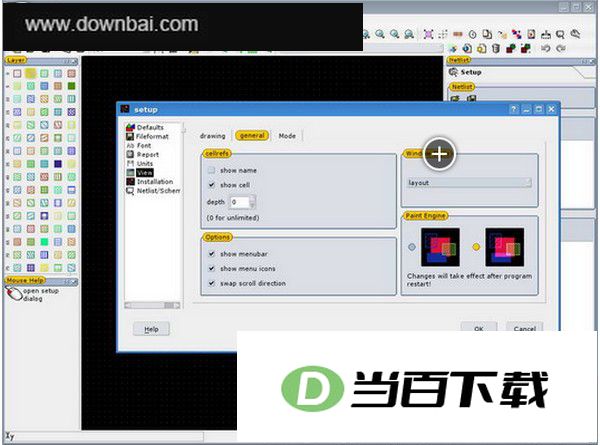This screenshot has width=600, height=445.
Task: Click the yellow document toolbar icon
Action: click(x=481, y=49)
